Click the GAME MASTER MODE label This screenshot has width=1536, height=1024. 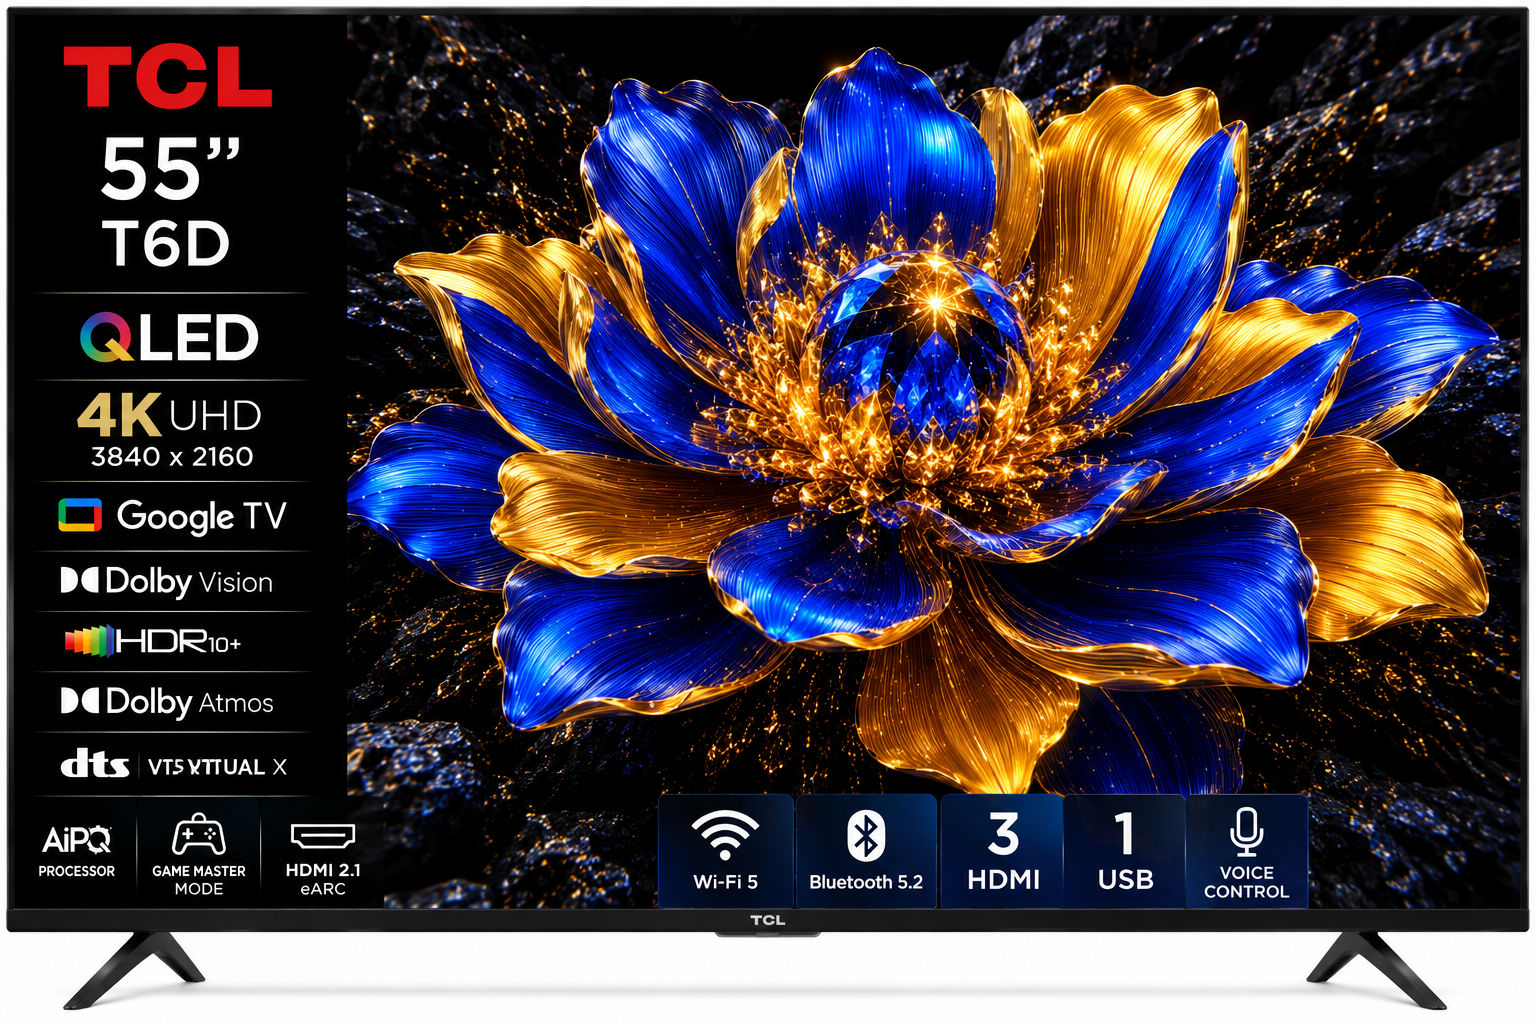click(x=199, y=880)
